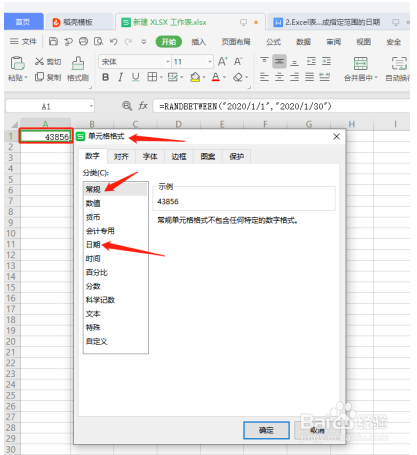Click the 合并居中 merge and center icon
This screenshot has height=455, width=417.
[361, 63]
